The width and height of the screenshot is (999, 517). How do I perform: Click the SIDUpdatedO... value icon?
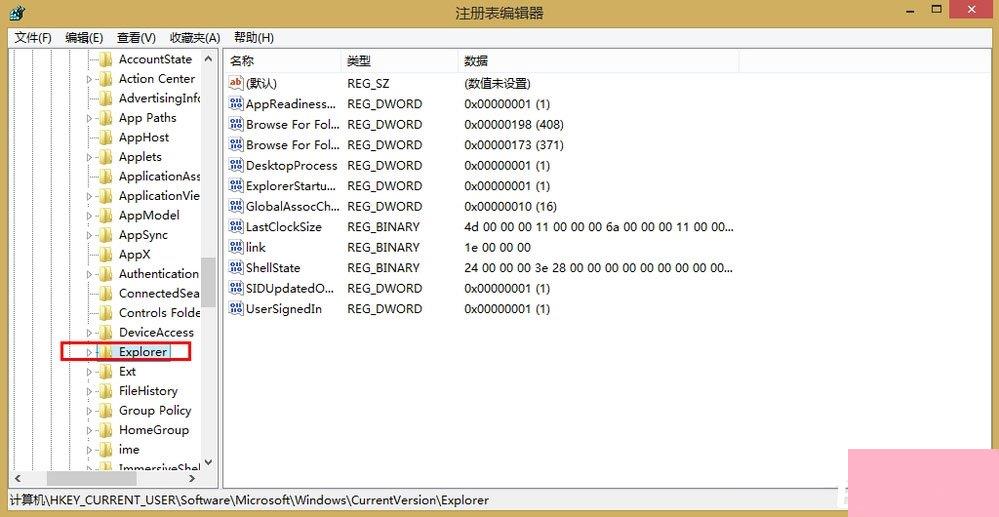pos(236,288)
